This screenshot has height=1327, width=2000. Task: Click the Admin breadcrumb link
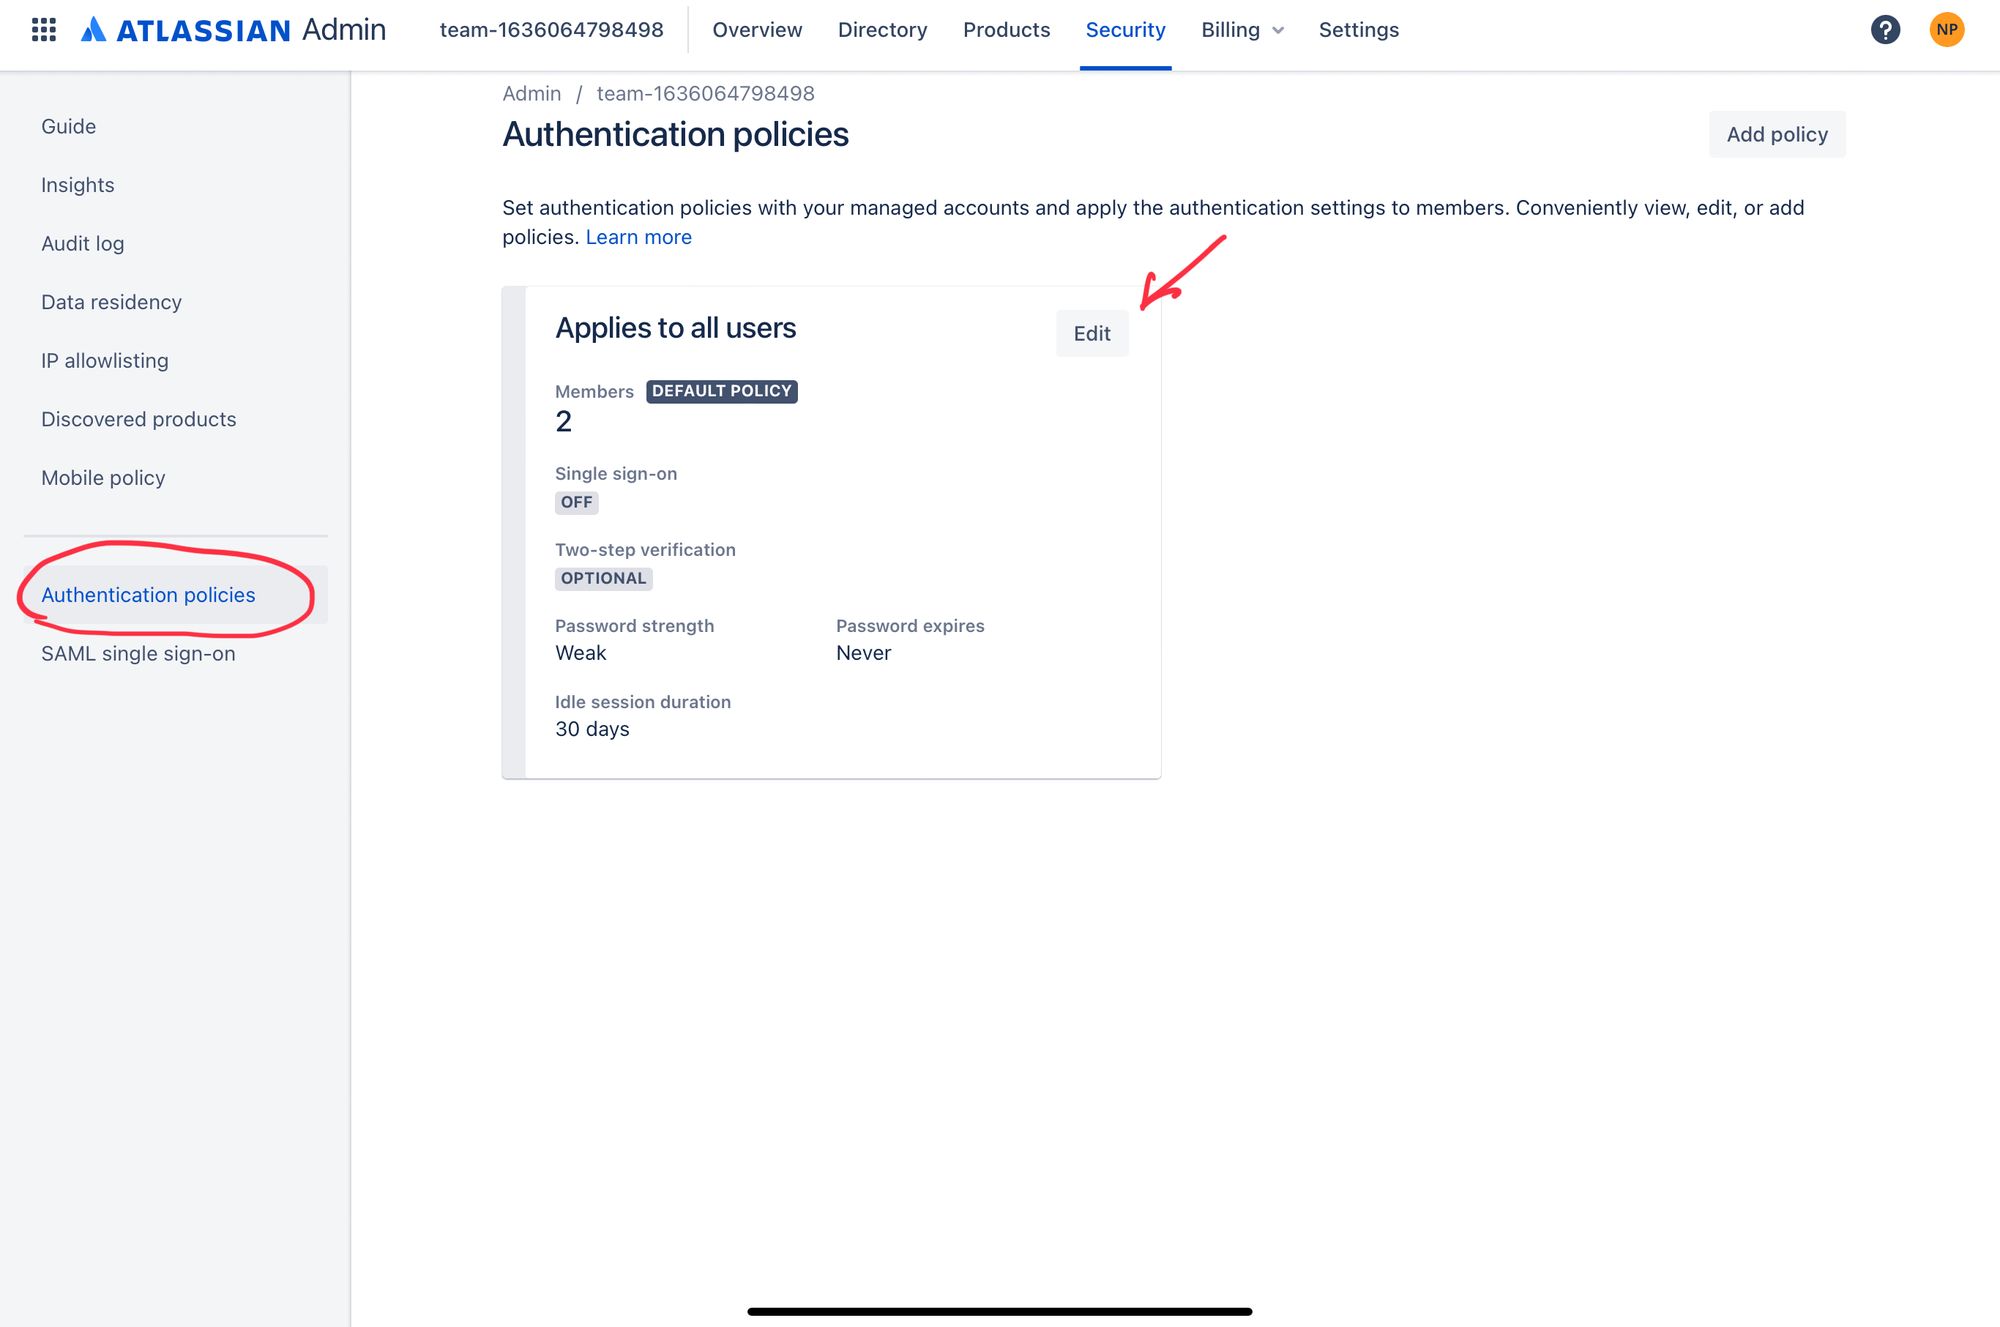point(532,94)
